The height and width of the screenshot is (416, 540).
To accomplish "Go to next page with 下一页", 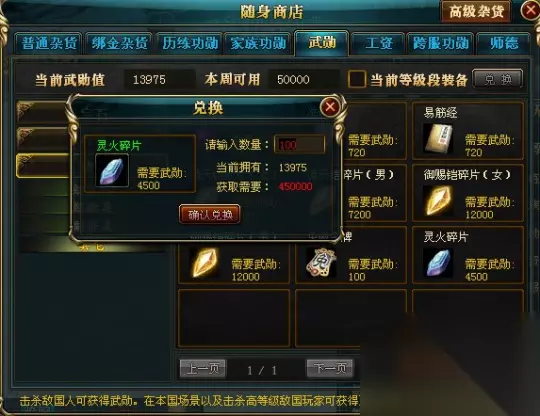I will (x=330, y=368).
